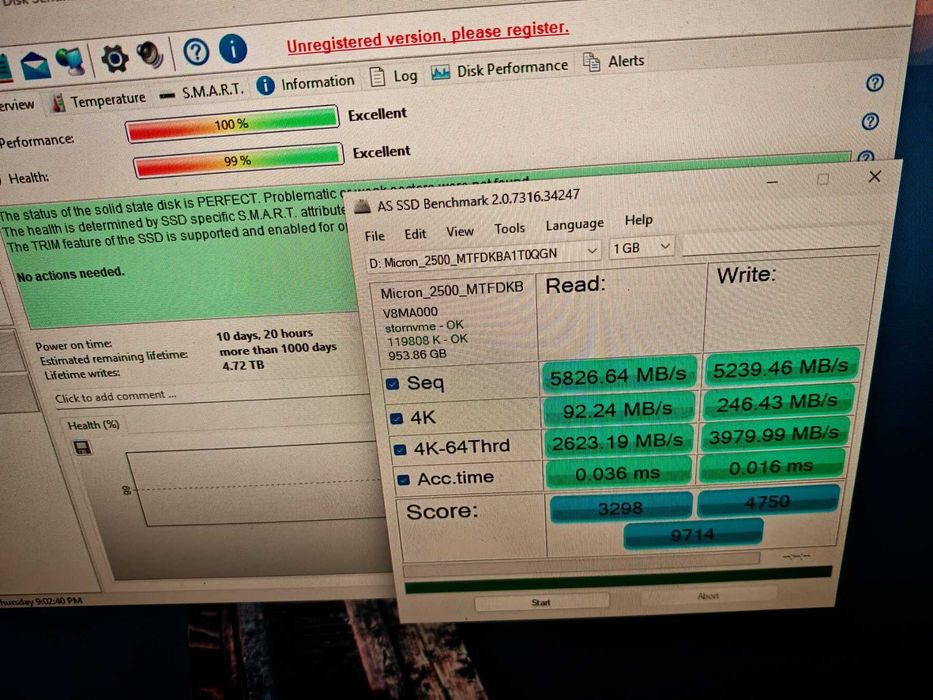Open the Help menu in AS SSD Benchmark

click(x=638, y=220)
